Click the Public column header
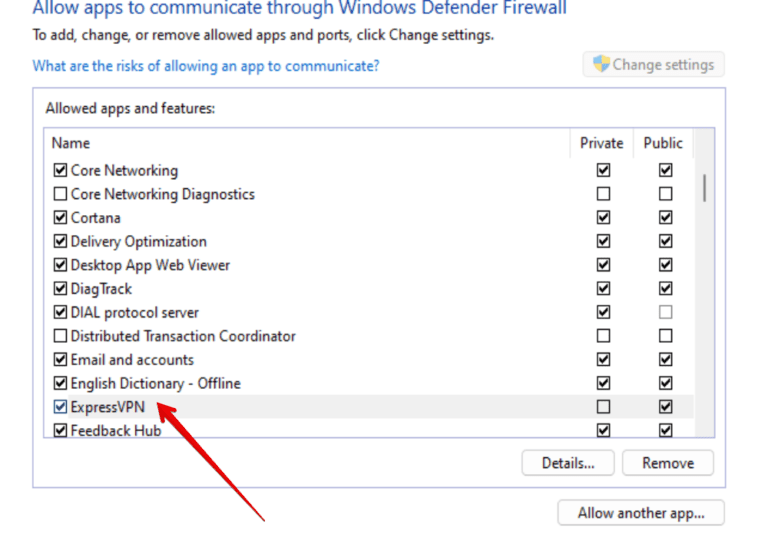Viewport: 768px width, 538px height. tap(663, 143)
